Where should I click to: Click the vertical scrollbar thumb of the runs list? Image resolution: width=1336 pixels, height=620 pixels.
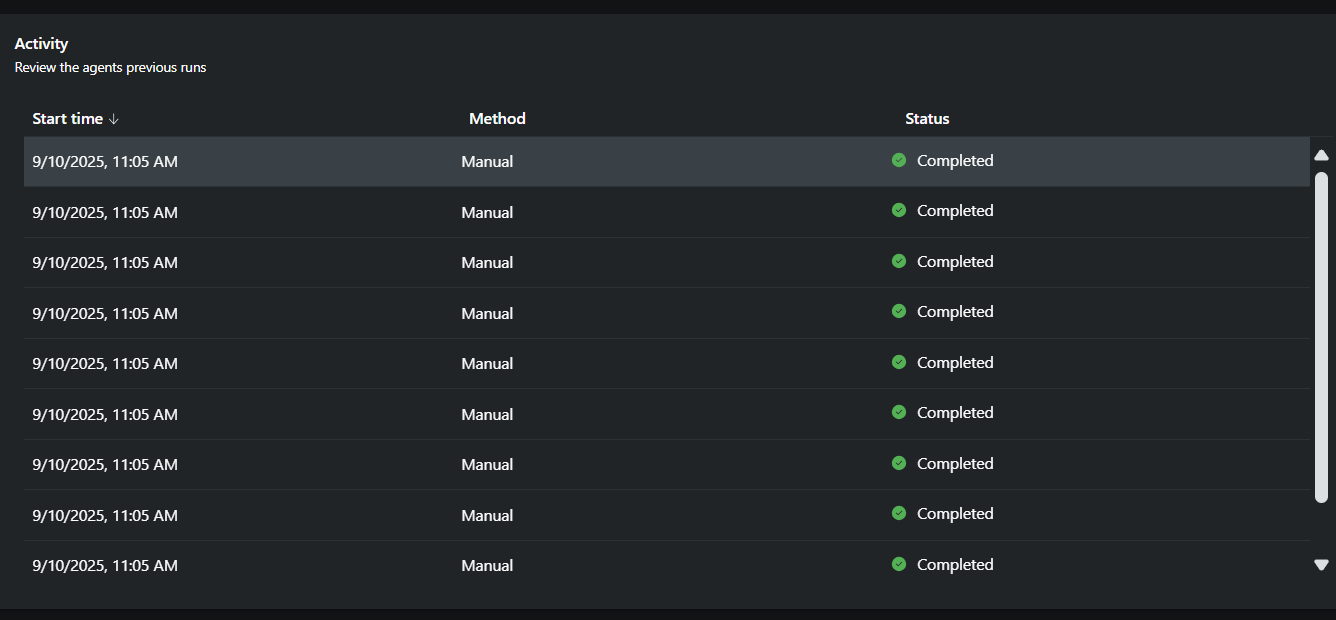point(1321,336)
